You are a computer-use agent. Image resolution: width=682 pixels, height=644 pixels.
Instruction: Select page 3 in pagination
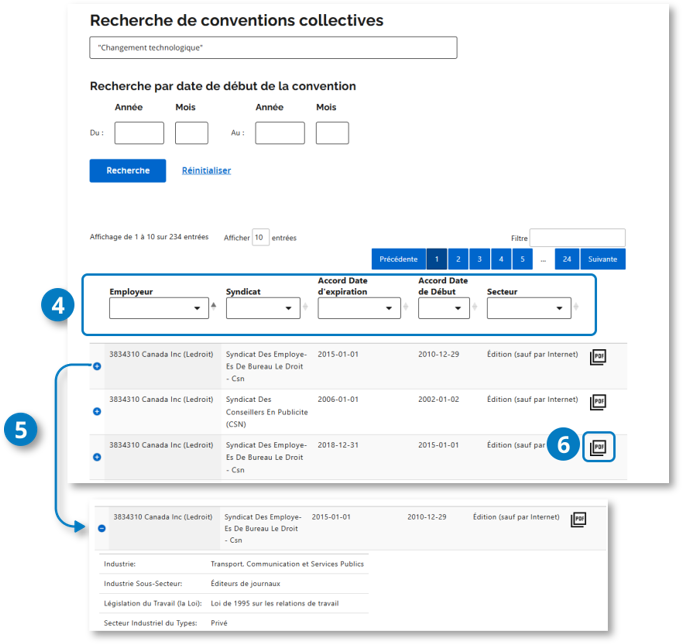pyautogui.click(x=480, y=259)
